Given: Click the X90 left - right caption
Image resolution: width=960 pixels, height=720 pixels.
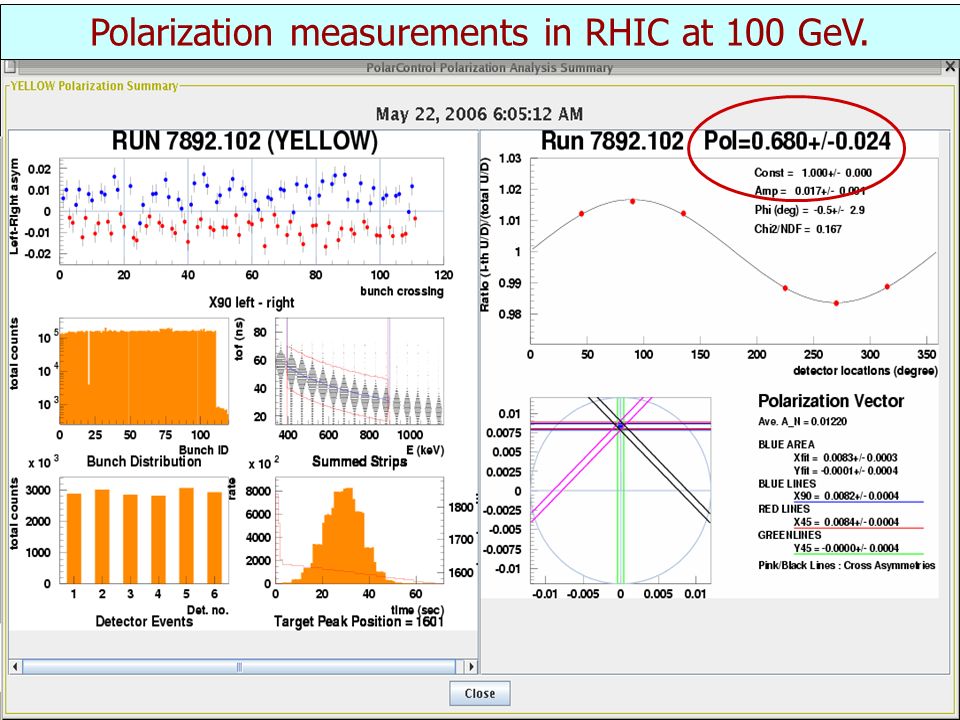Looking at the screenshot, I should pos(252,302).
